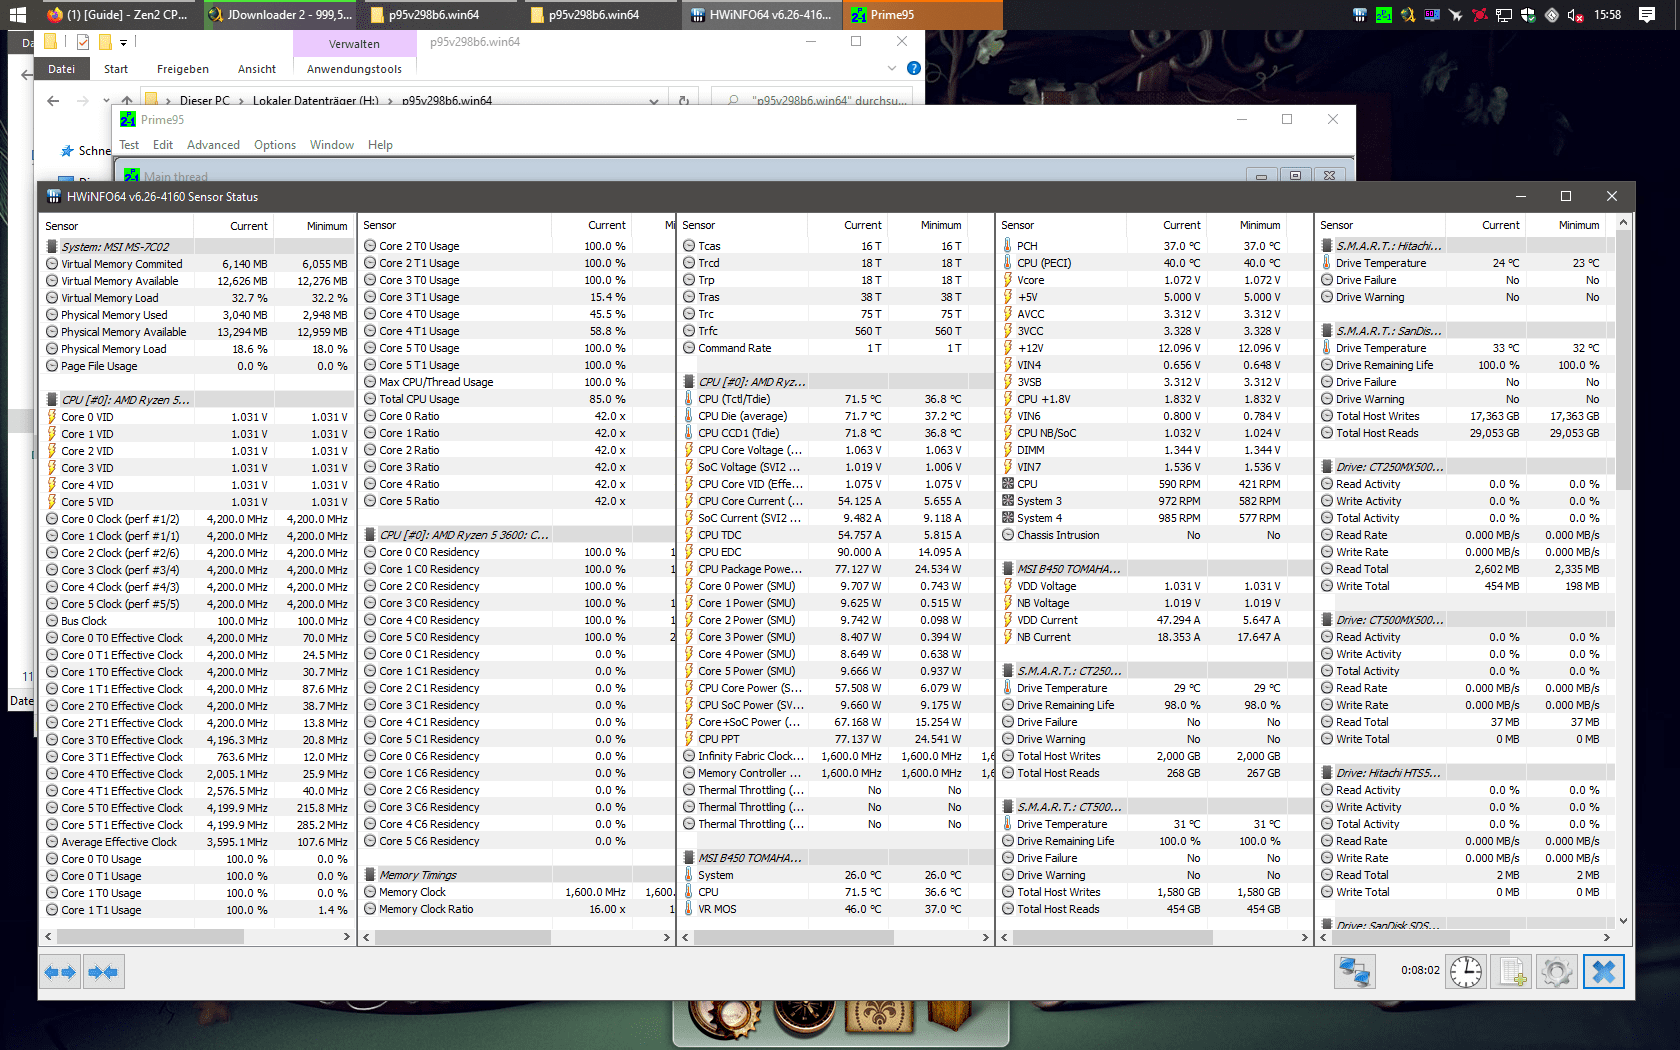The width and height of the screenshot is (1680, 1050).
Task: Go up one folder in Explorer
Action: (127, 101)
